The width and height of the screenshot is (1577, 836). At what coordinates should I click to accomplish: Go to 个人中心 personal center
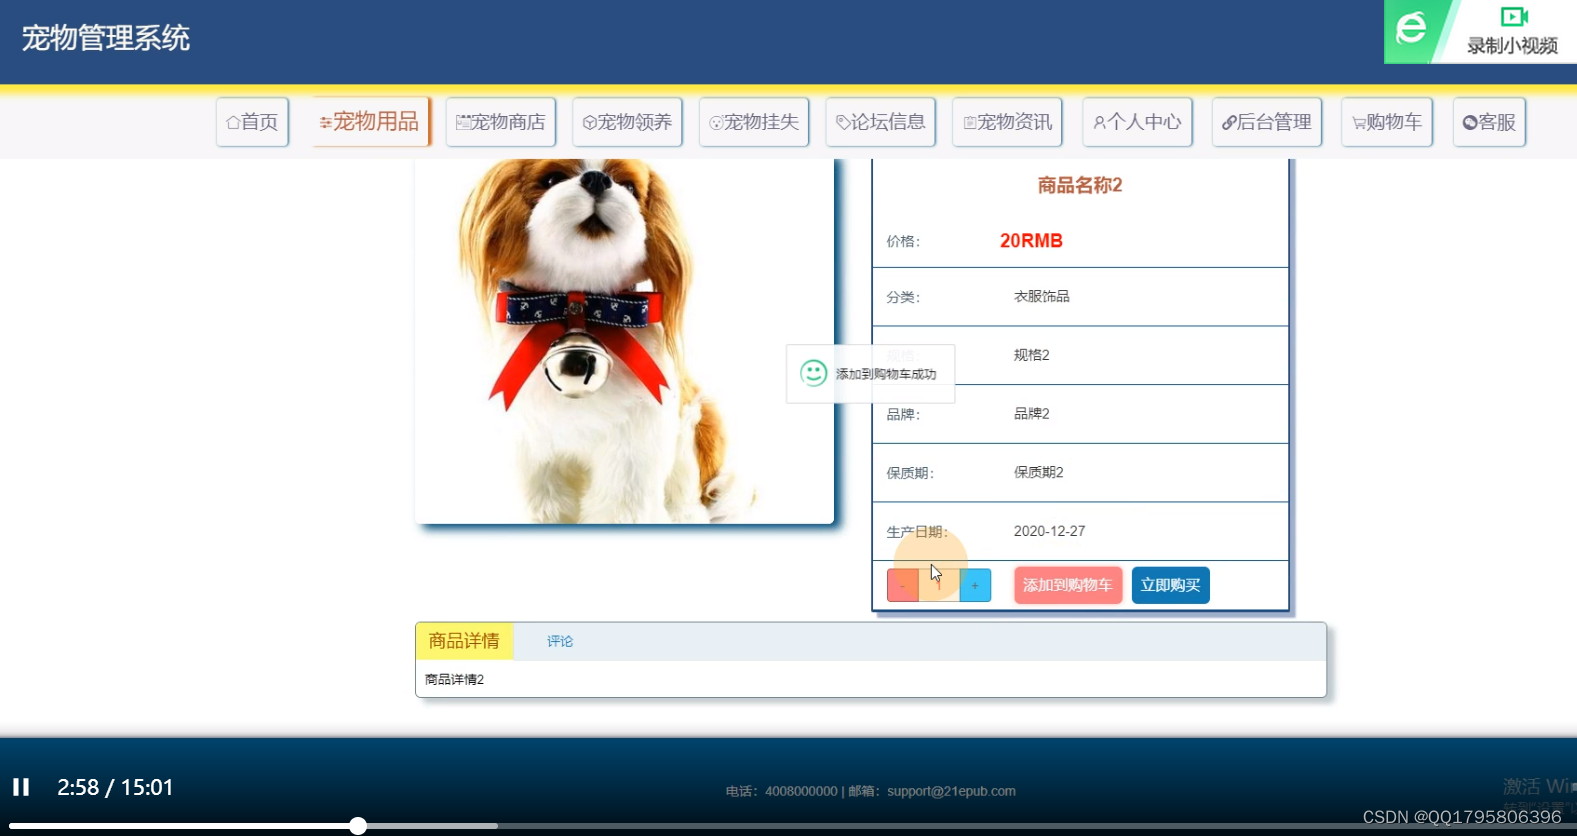point(1138,122)
